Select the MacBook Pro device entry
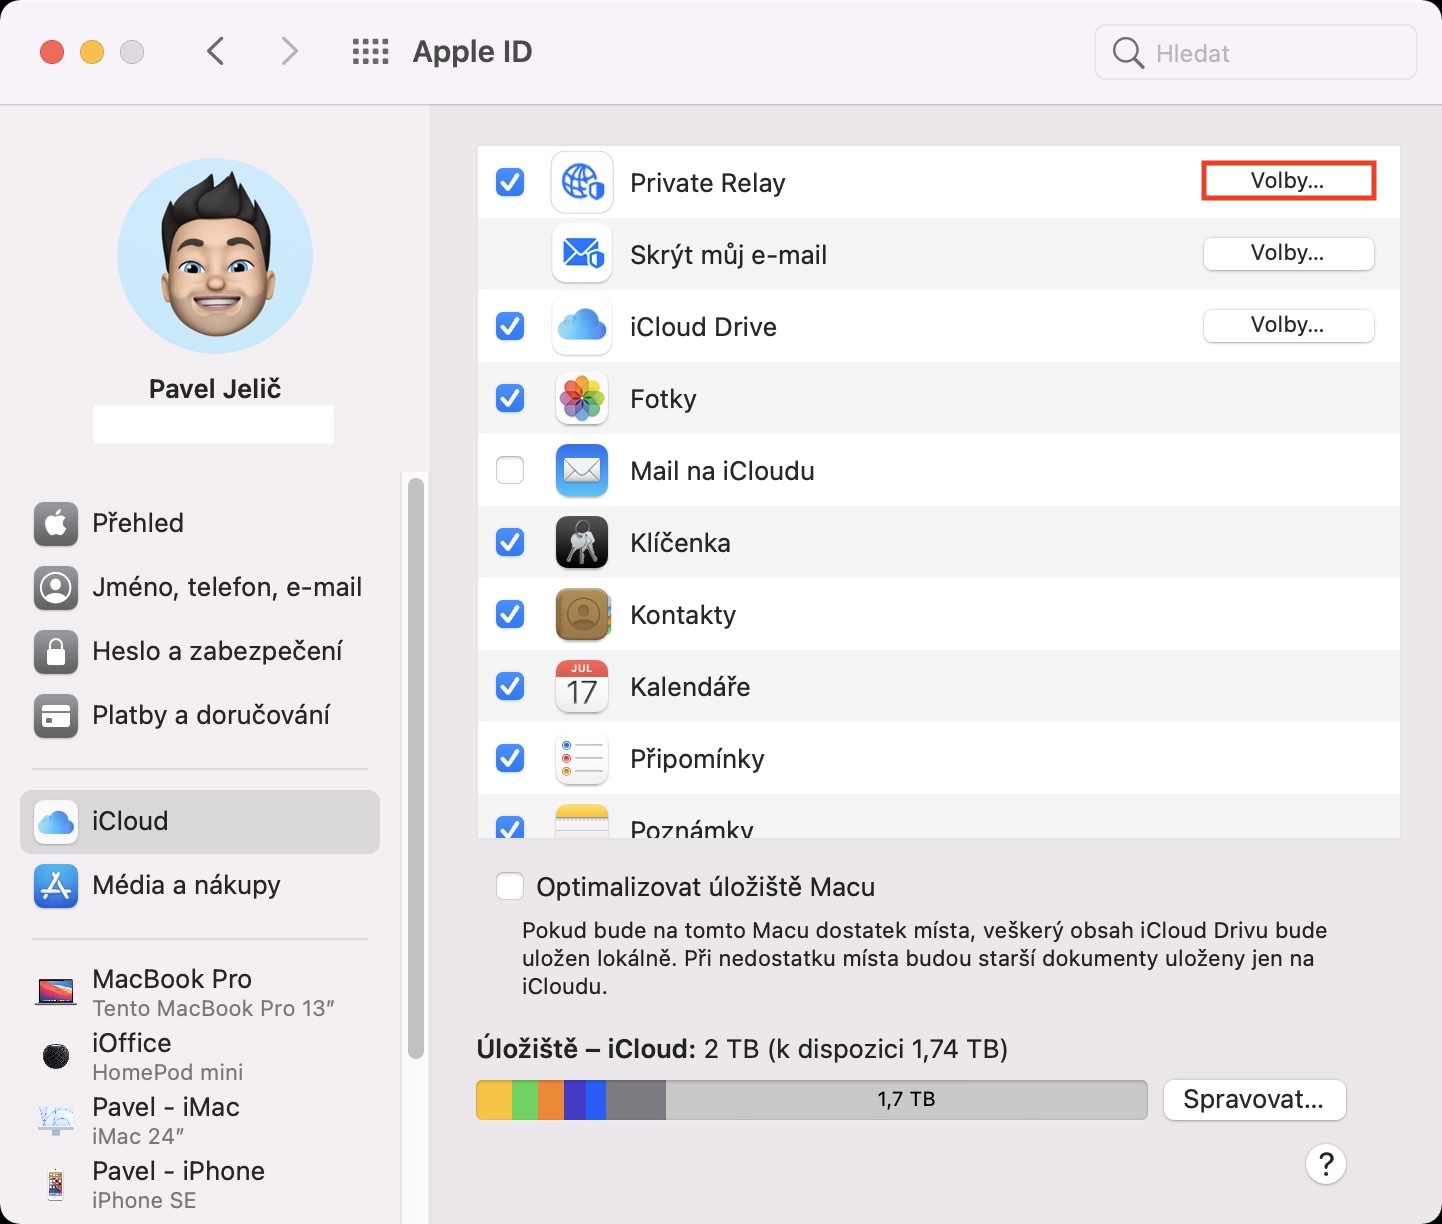 click(x=200, y=992)
